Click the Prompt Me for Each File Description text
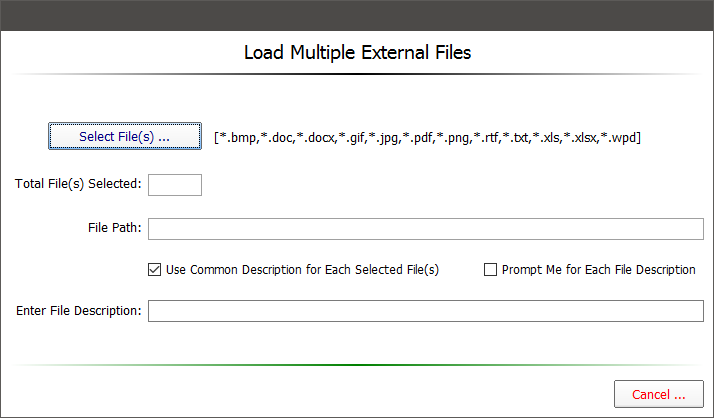The image size is (714, 418). pos(598,269)
